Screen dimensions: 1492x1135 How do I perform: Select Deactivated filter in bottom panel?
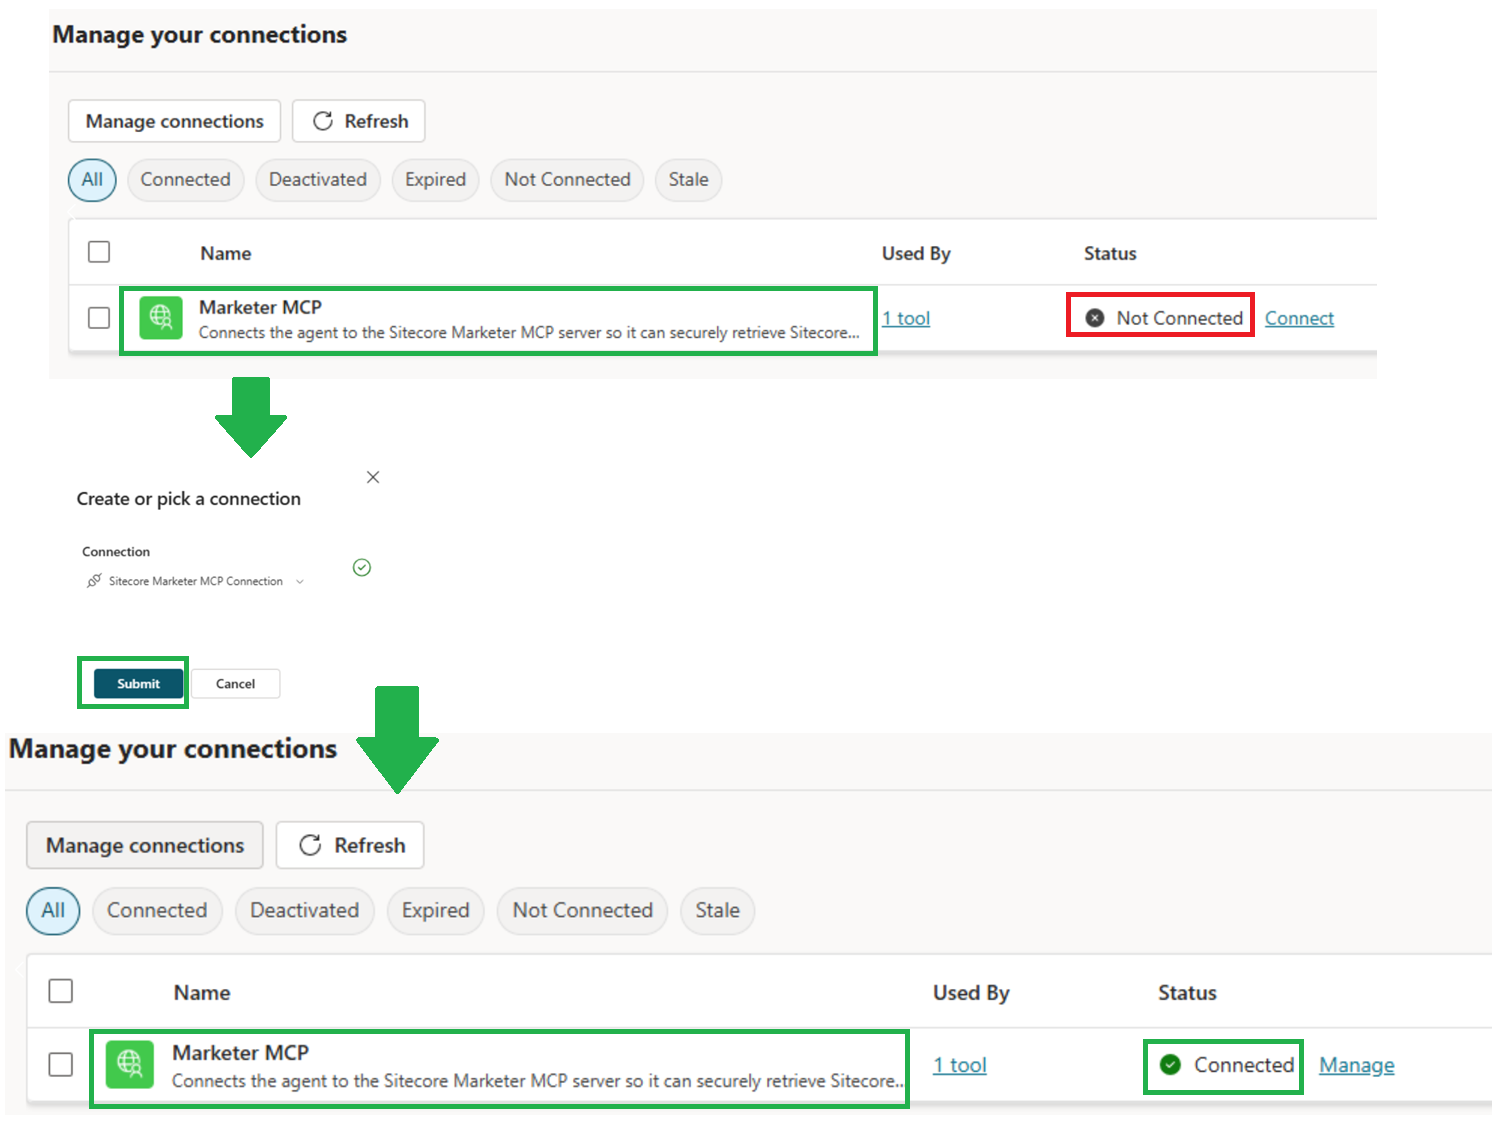[x=304, y=911]
